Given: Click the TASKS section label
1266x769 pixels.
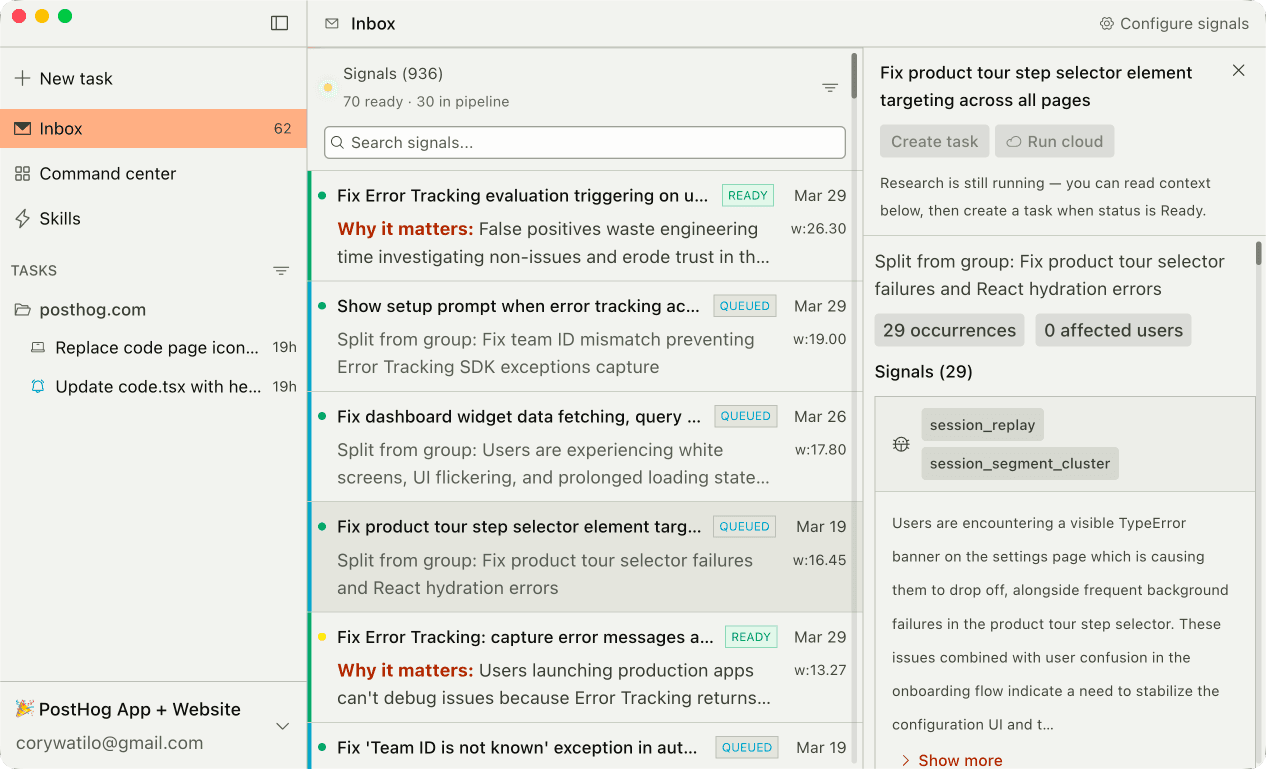Looking at the screenshot, I should (34, 271).
